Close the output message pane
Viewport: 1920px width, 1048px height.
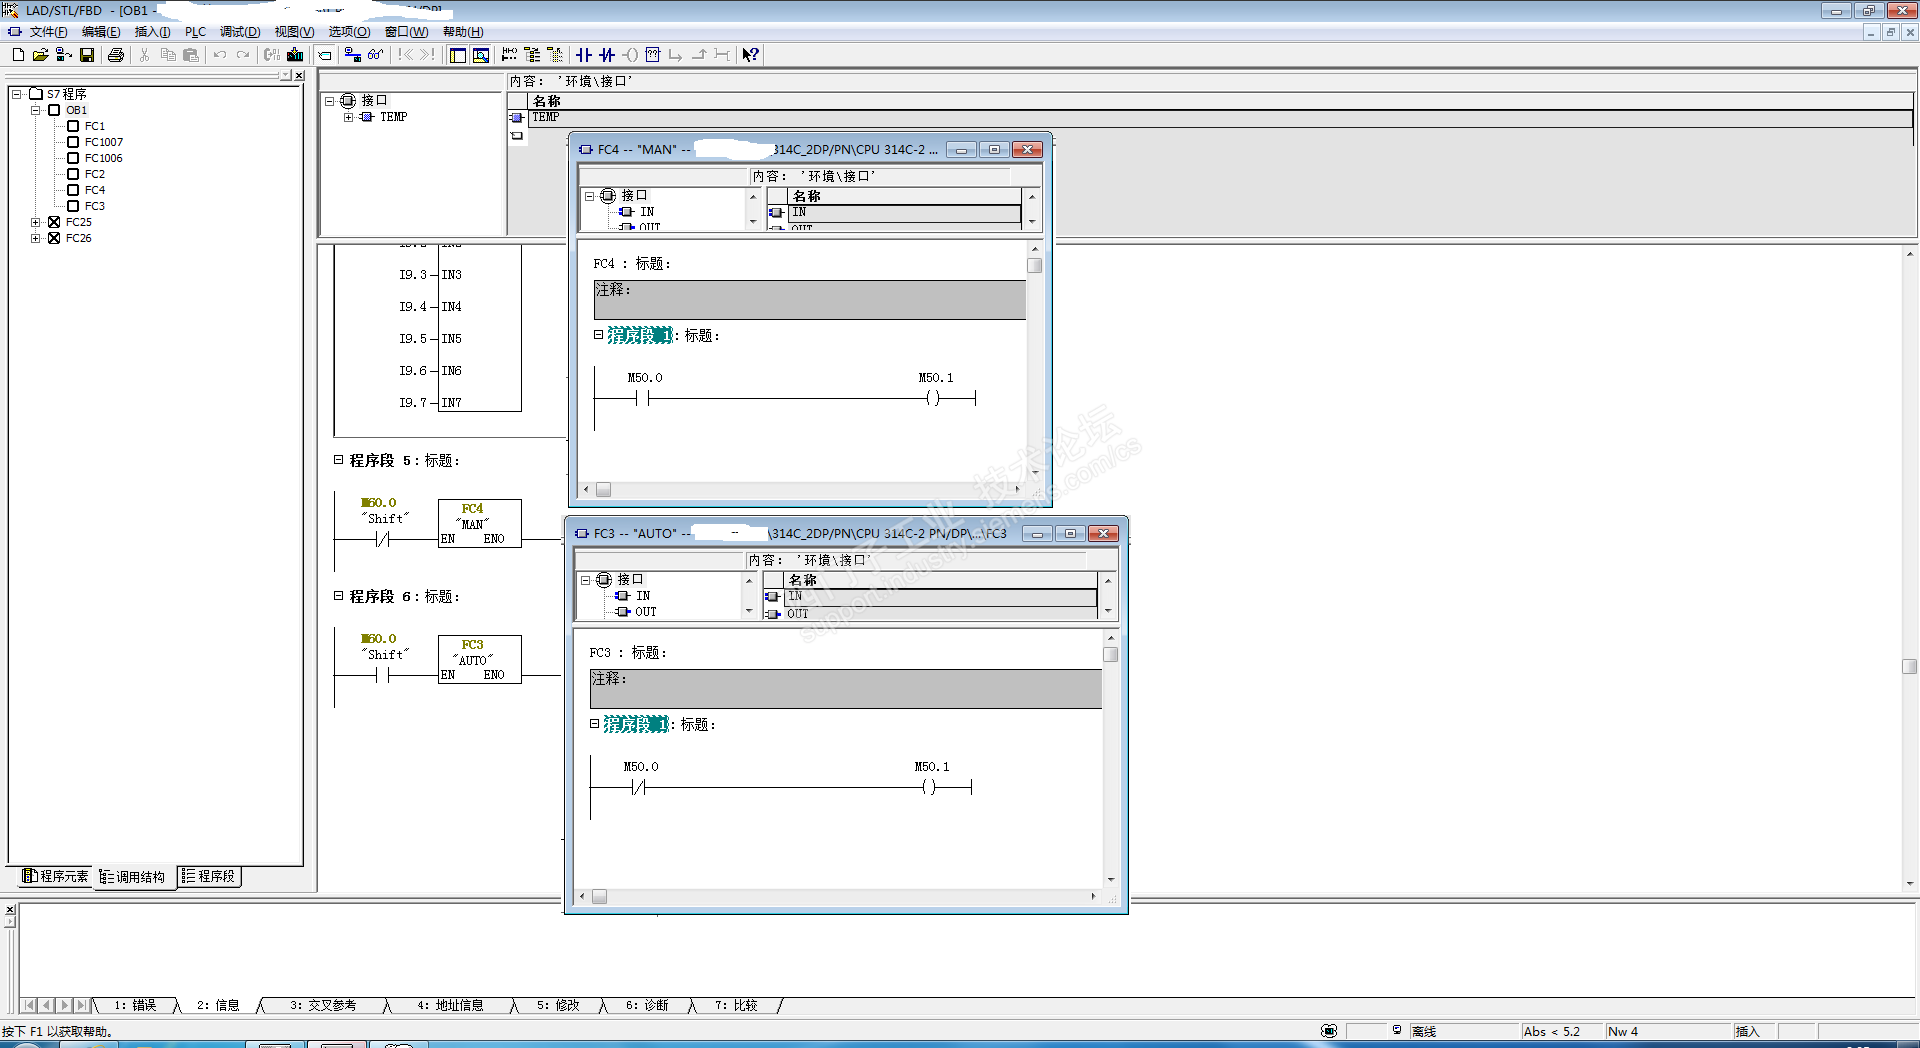(x=10, y=910)
